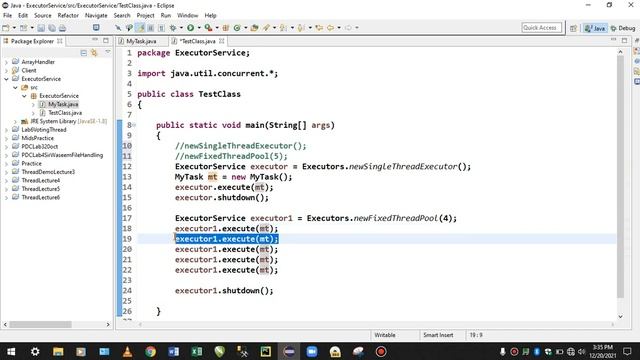The width and height of the screenshot is (640, 360).
Task: Open the Run Last Tool dropdown arrow
Action: (x=217, y=28)
